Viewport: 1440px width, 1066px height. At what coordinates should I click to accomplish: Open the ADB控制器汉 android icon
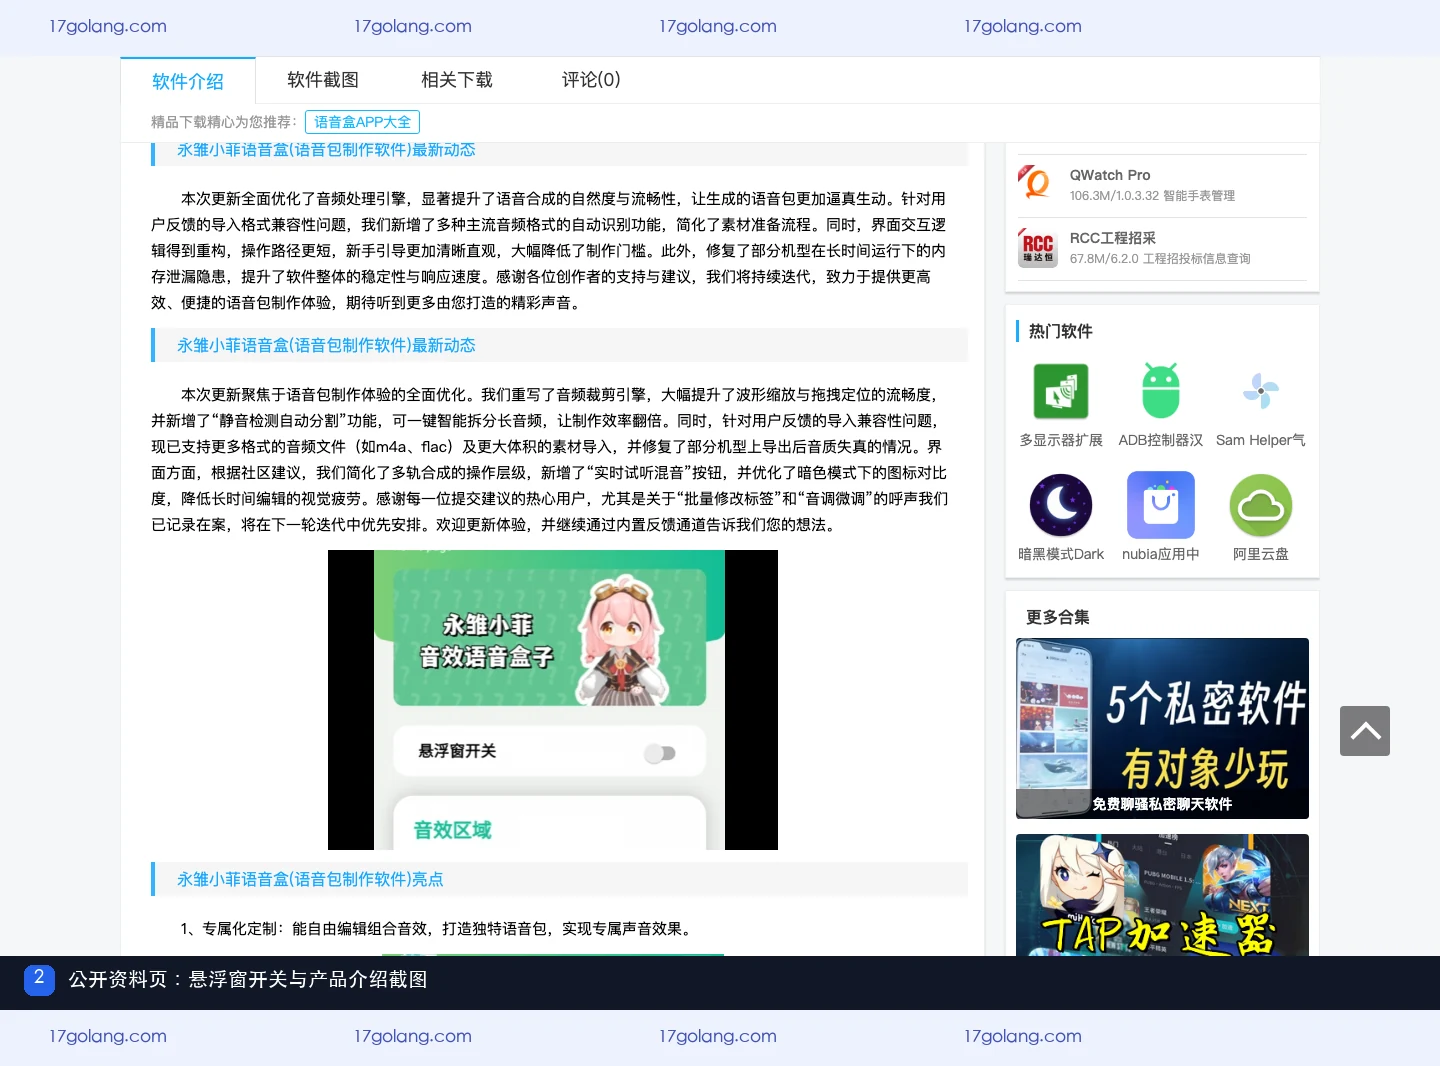coord(1161,391)
